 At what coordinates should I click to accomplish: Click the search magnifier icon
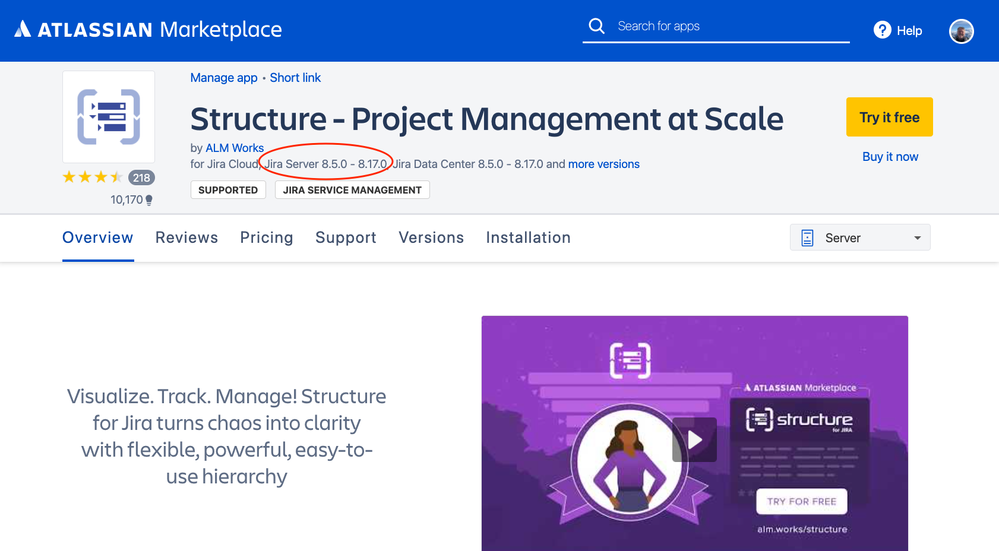pyautogui.click(x=596, y=26)
